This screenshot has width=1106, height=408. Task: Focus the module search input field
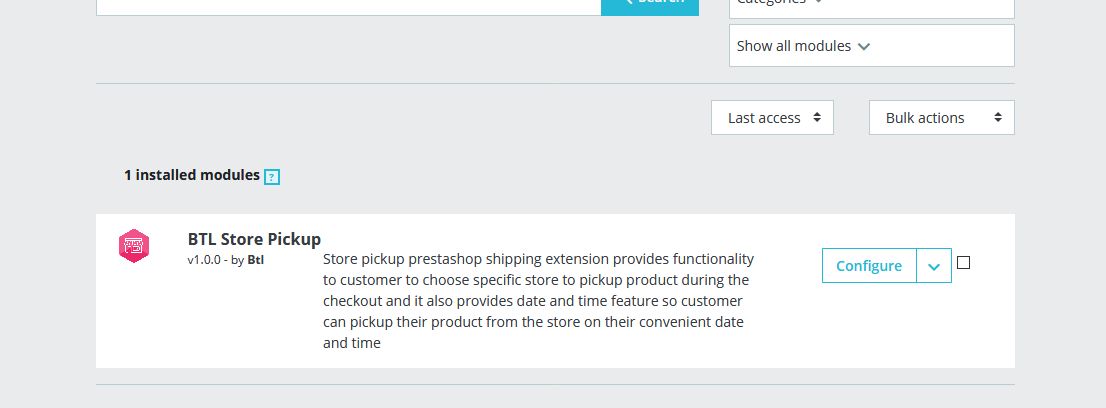(348, 6)
